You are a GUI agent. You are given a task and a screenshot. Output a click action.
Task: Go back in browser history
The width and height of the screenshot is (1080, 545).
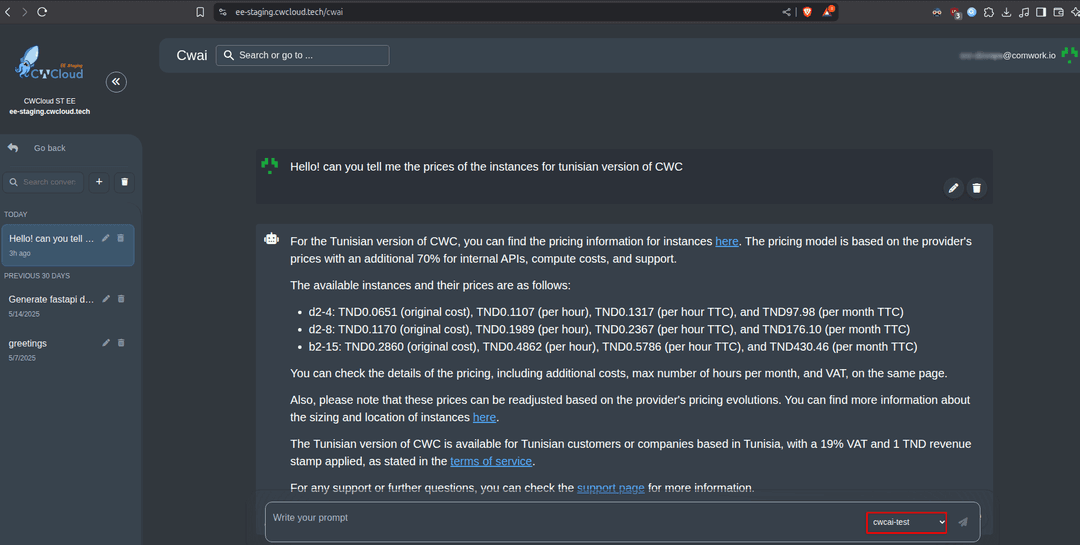point(8,12)
